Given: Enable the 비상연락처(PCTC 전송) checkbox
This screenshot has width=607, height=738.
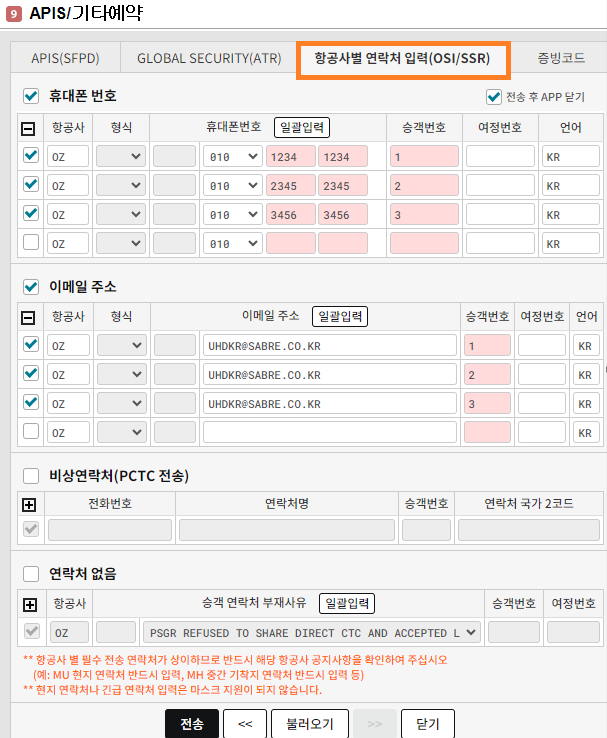Looking at the screenshot, I should [31, 475].
